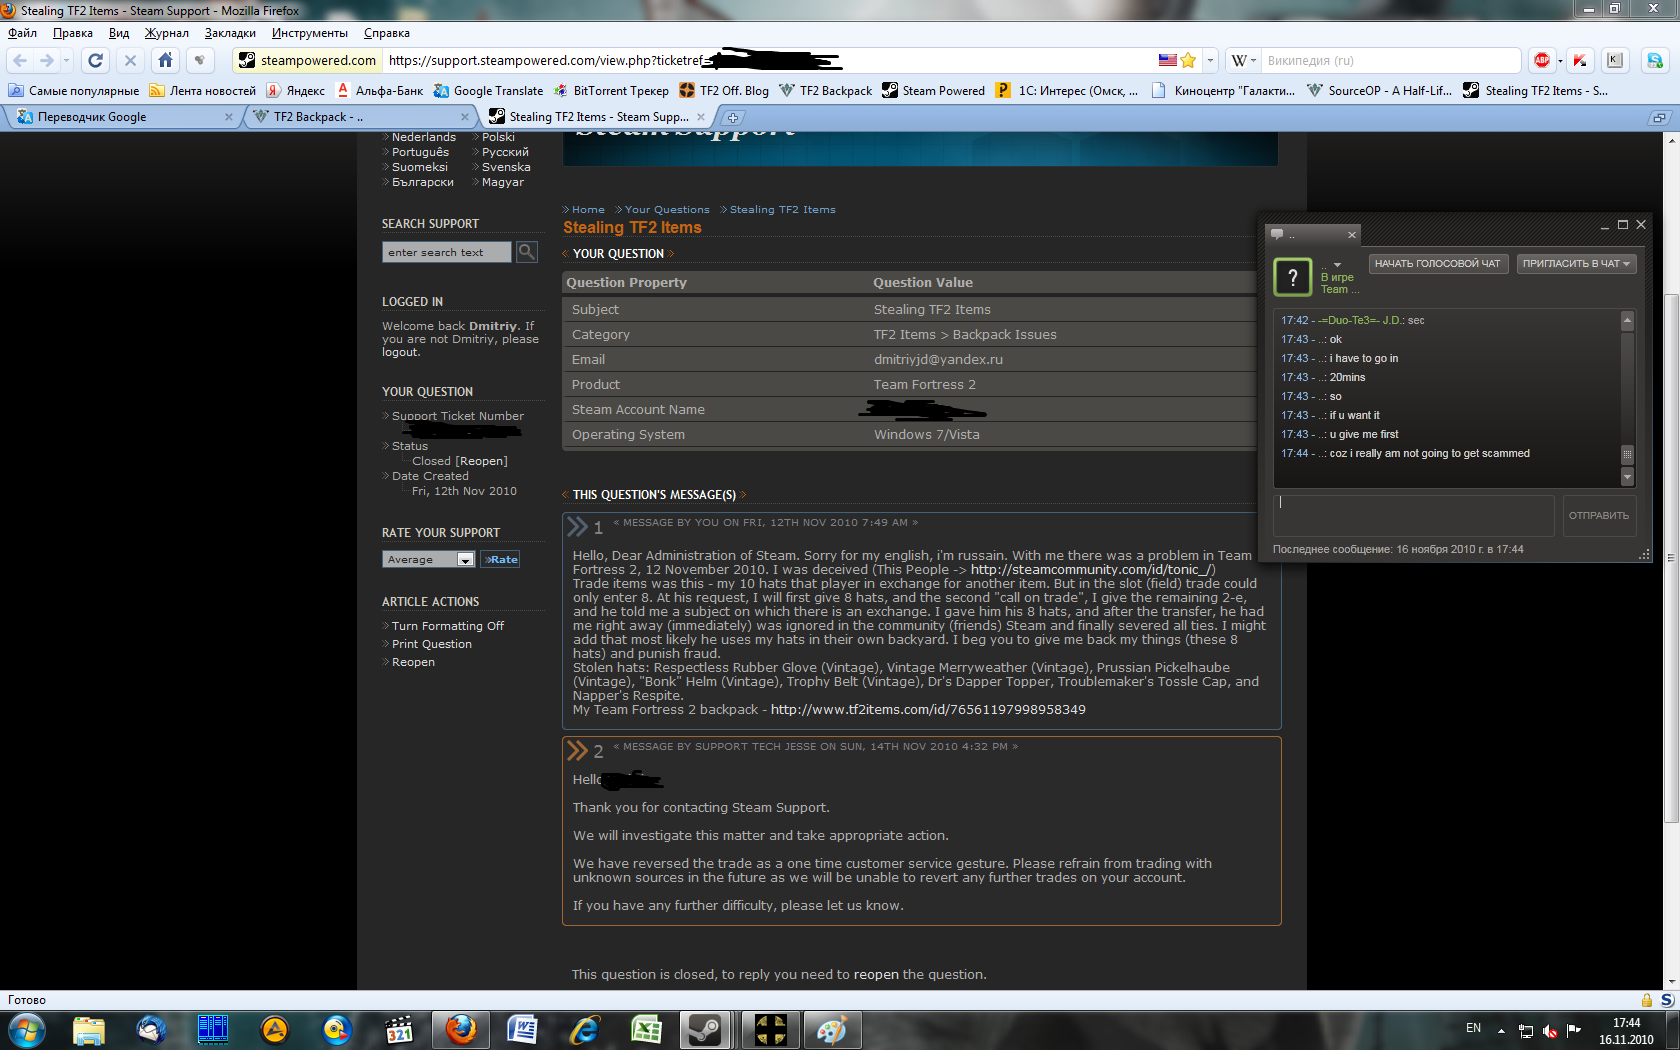Switch to Steam on the taskbar
The height and width of the screenshot is (1050, 1680).
point(706,1029)
